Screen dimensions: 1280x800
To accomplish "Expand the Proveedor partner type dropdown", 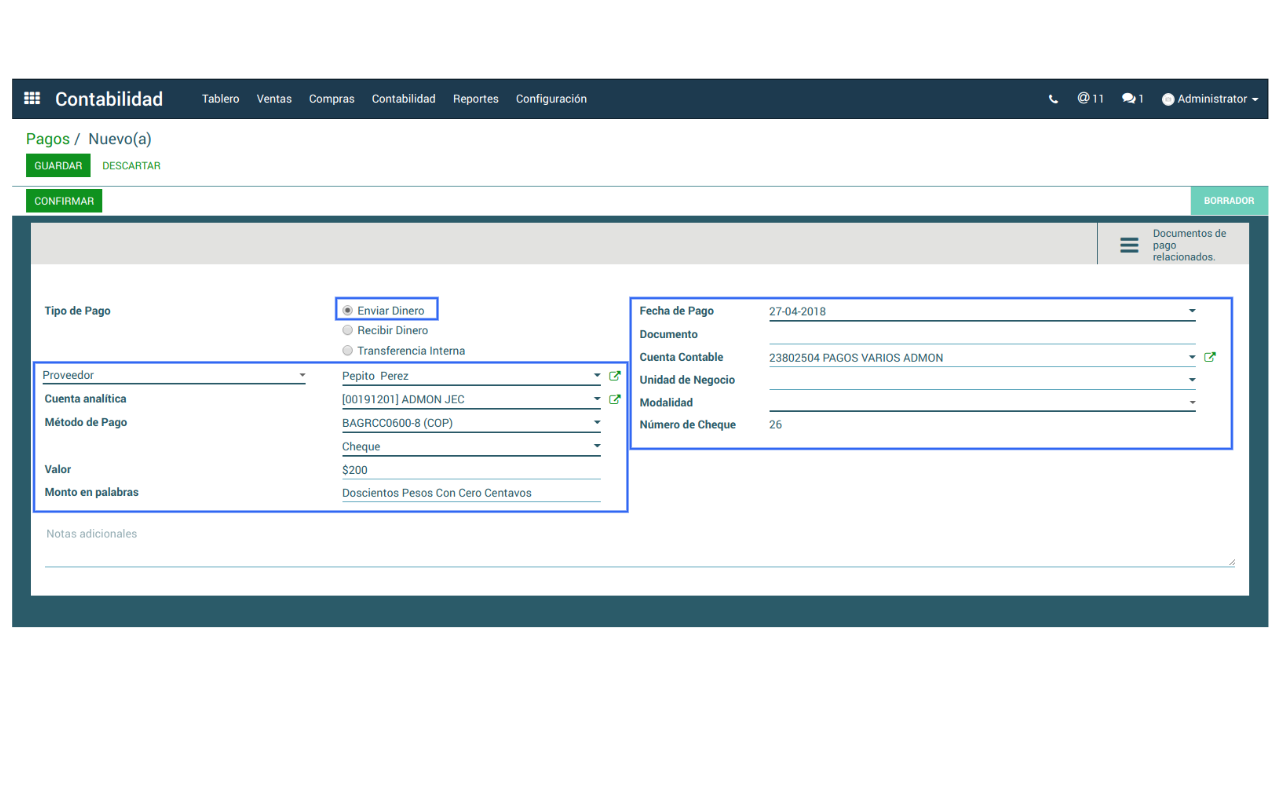I will (302, 376).
